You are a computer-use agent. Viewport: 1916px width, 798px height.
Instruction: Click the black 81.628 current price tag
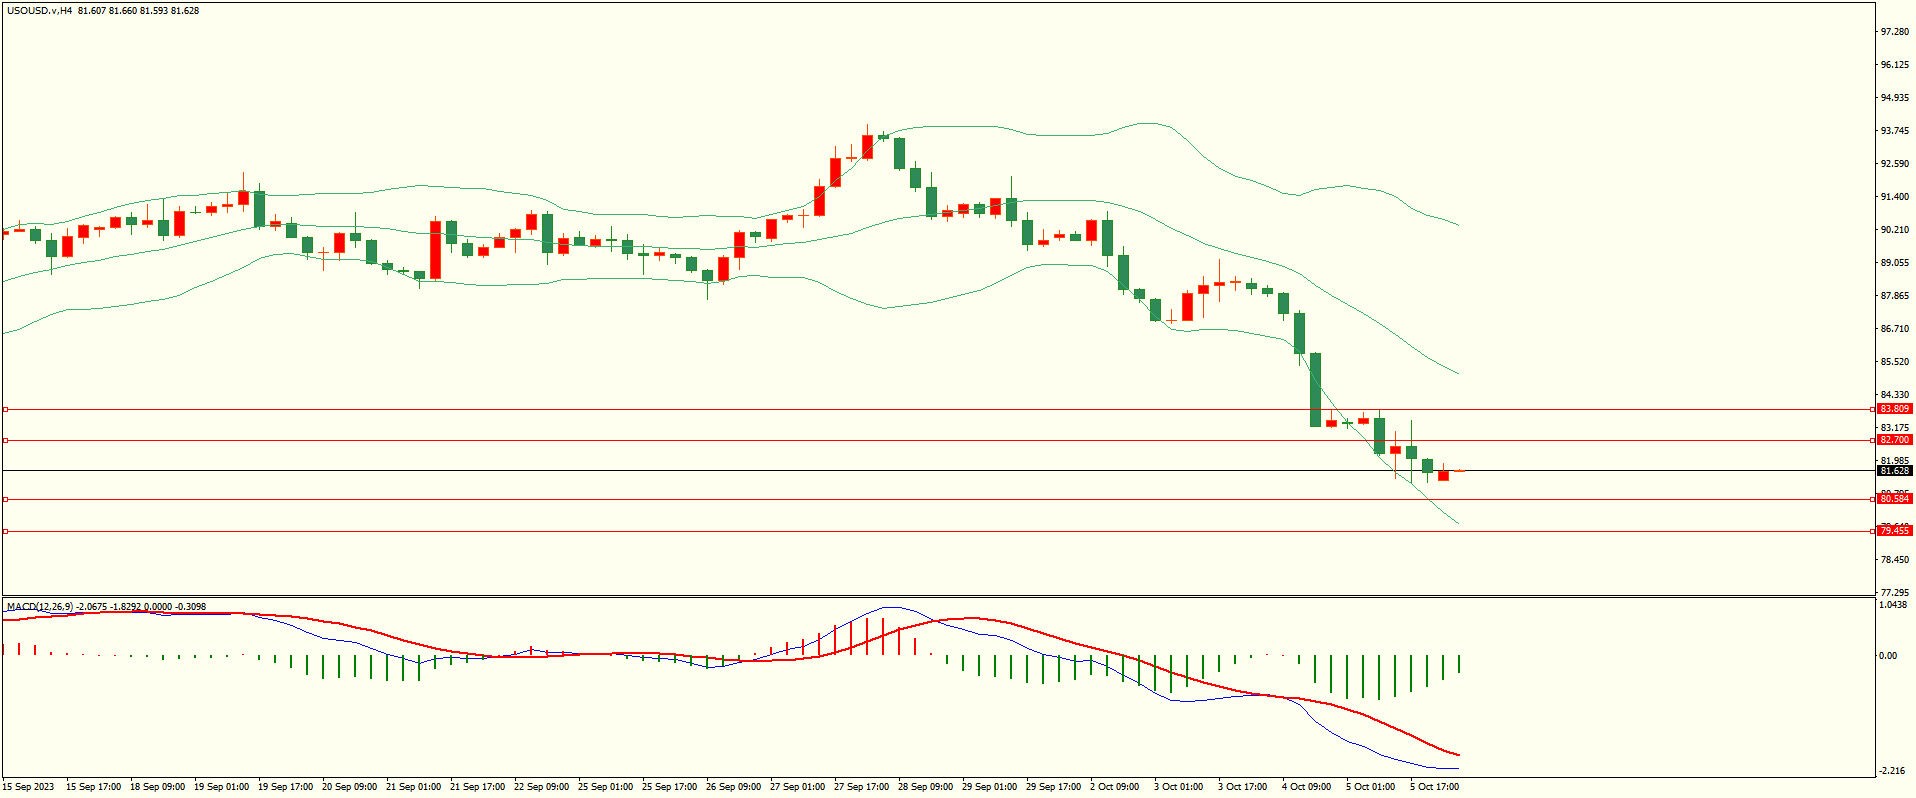coord(1894,471)
